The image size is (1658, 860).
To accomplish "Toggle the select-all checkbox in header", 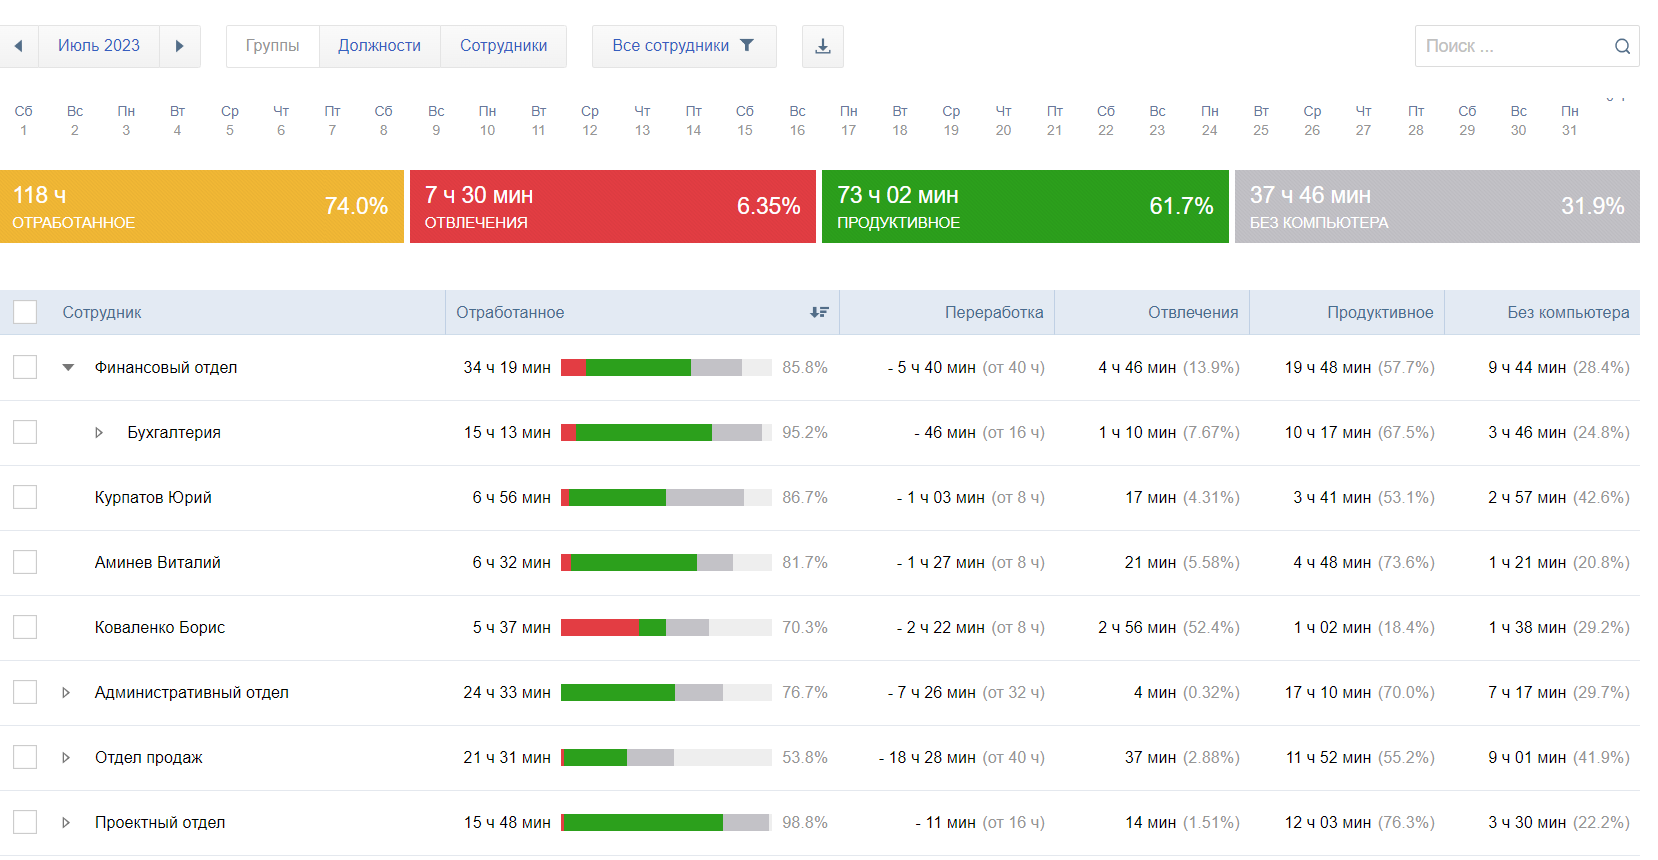I will [x=25, y=312].
